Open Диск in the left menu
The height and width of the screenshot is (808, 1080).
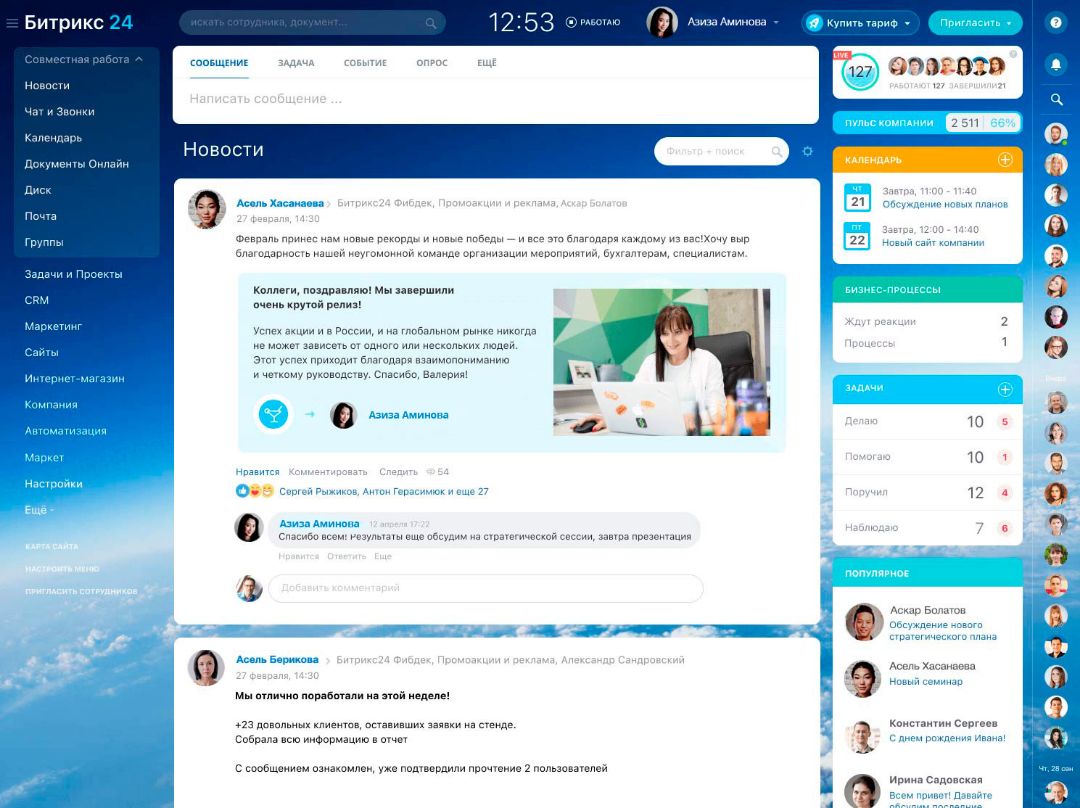(x=38, y=190)
